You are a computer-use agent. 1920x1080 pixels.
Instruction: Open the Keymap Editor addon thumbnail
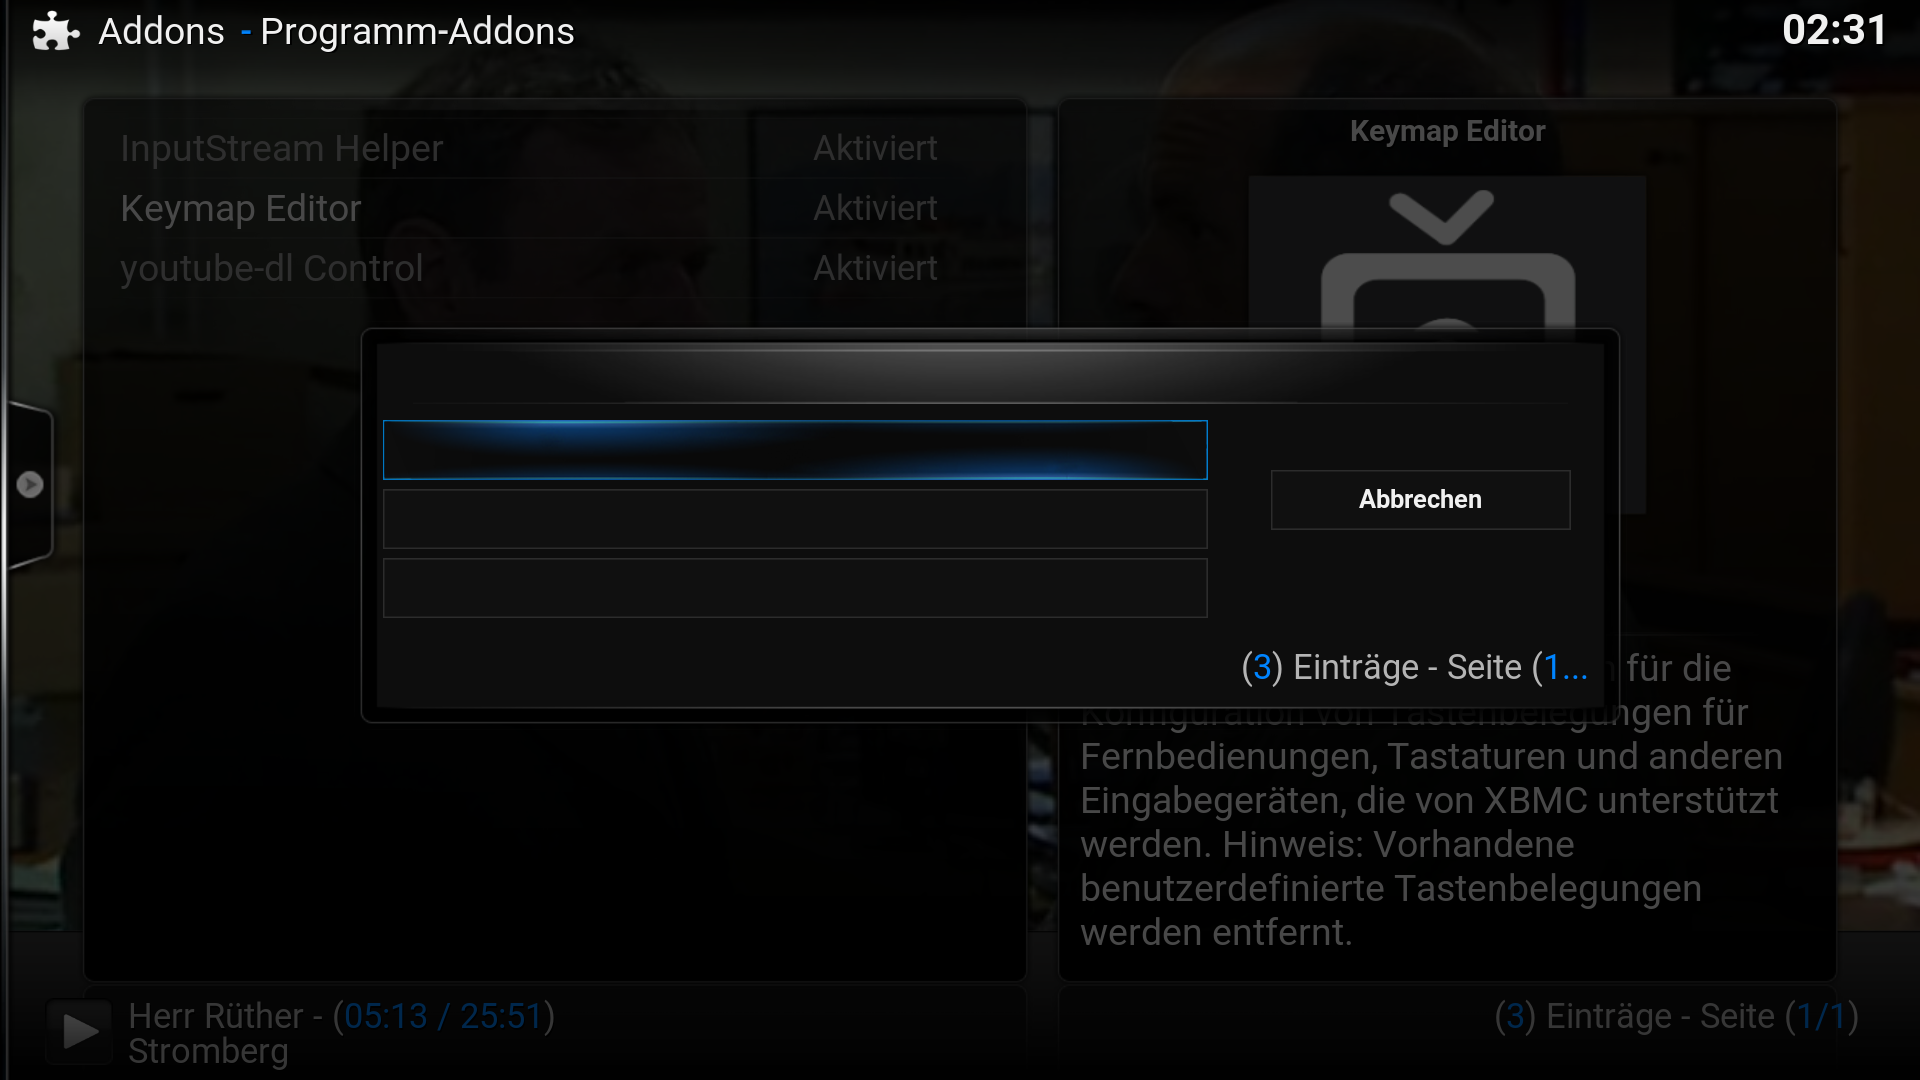click(1447, 255)
